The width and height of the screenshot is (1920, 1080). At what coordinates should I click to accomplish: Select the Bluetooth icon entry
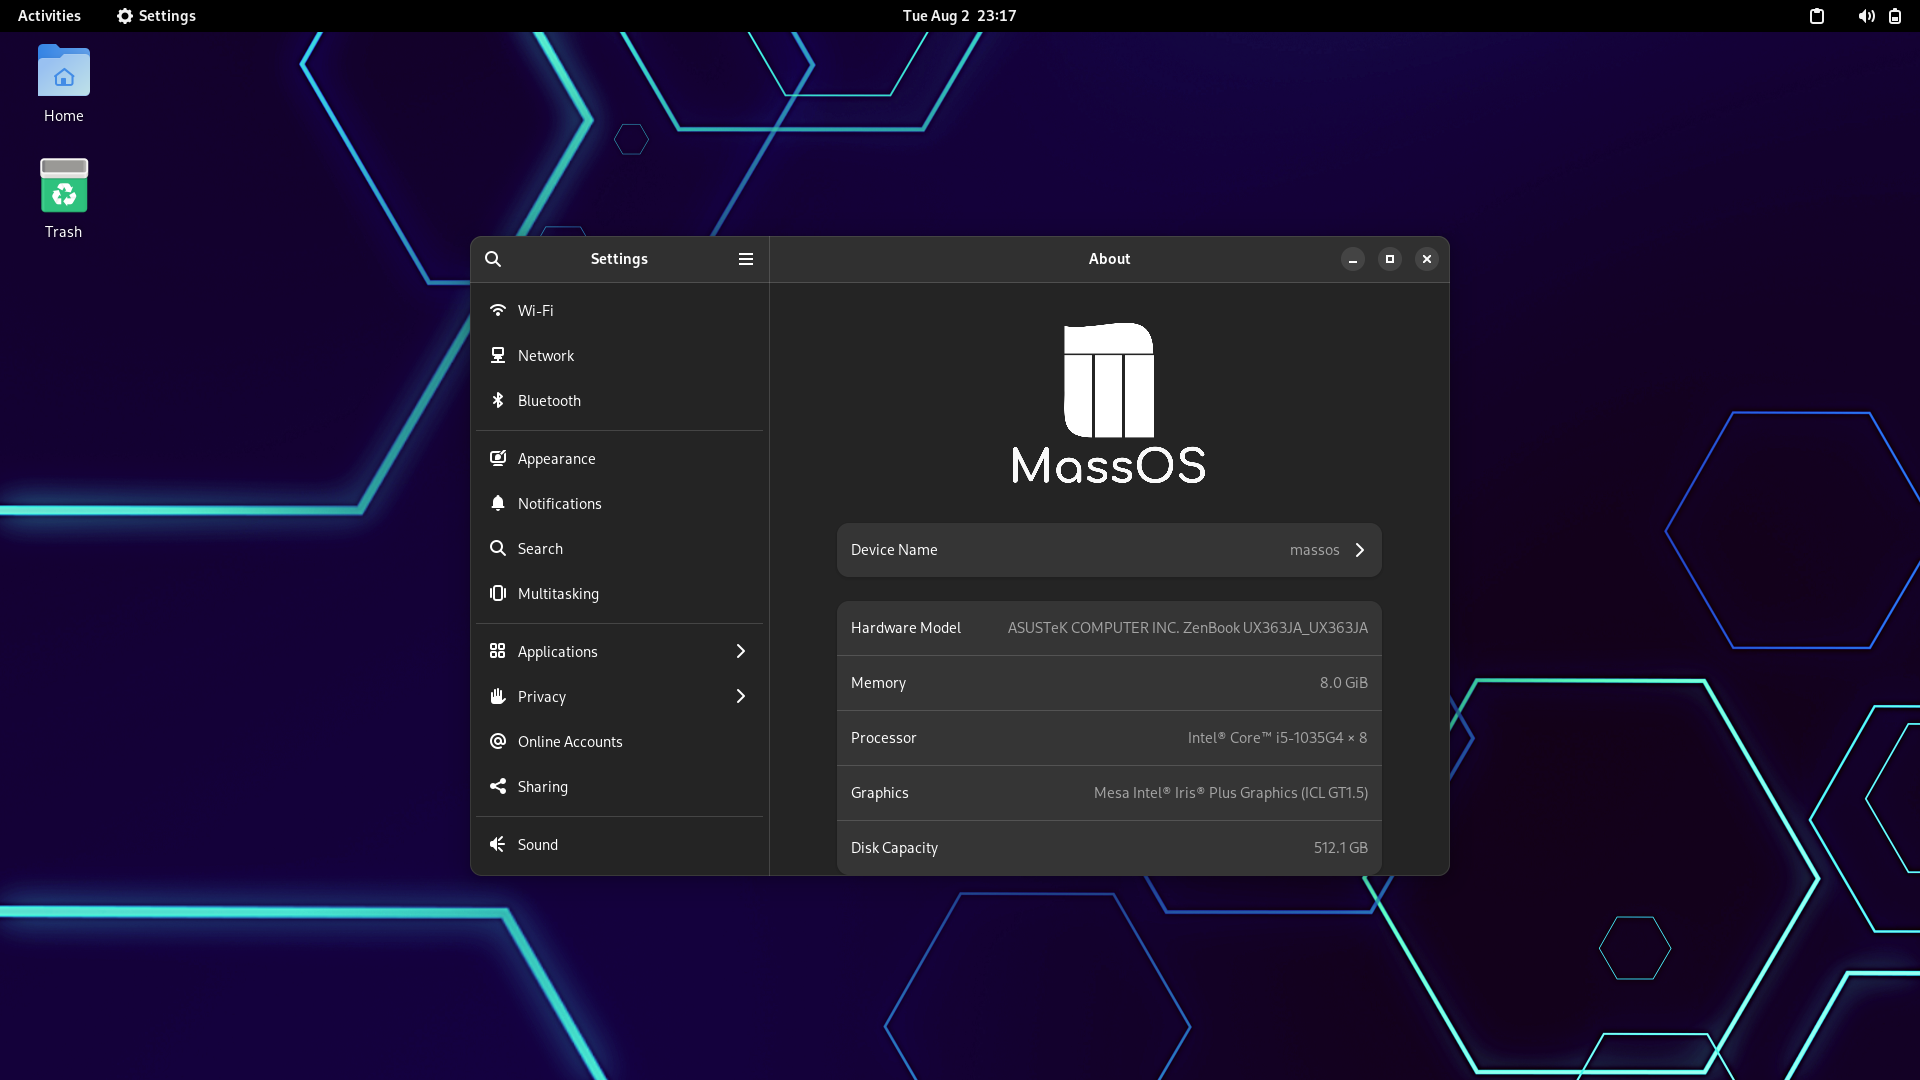tap(497, 400)
